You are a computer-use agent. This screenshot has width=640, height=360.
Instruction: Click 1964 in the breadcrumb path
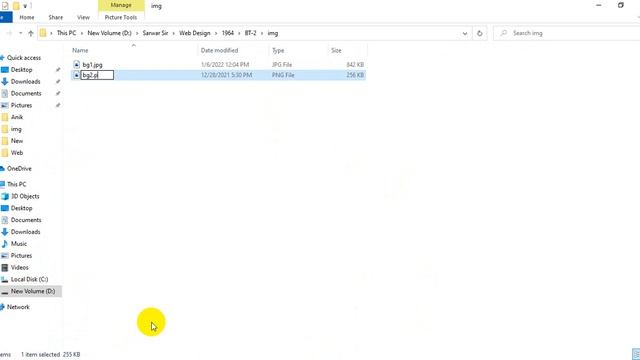228,33
